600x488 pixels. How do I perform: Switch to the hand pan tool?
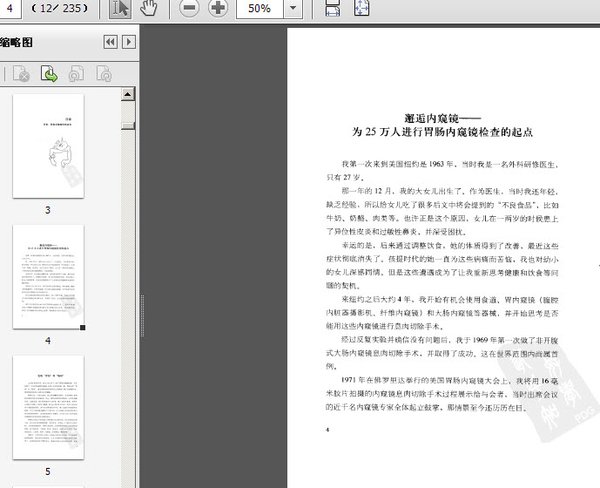pos(148,8)
